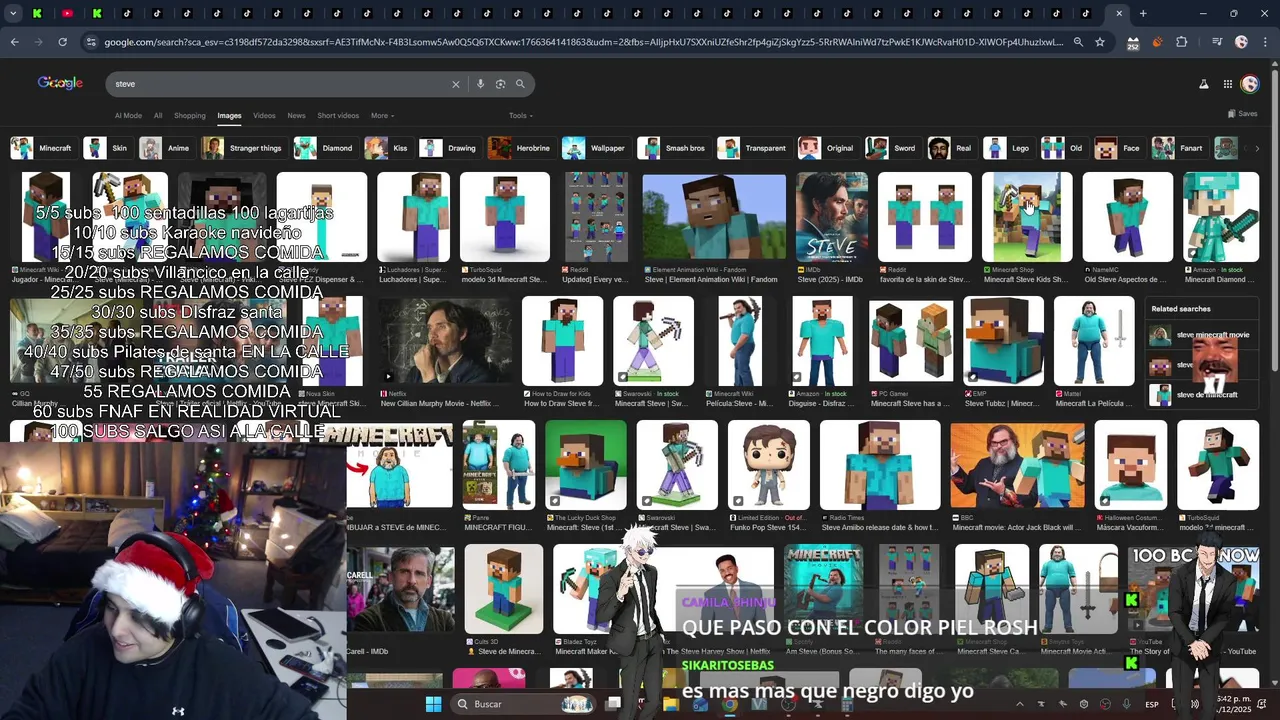1280x720 pixels.
Task: Open the Windows Start menu
Action: (433, 704)
